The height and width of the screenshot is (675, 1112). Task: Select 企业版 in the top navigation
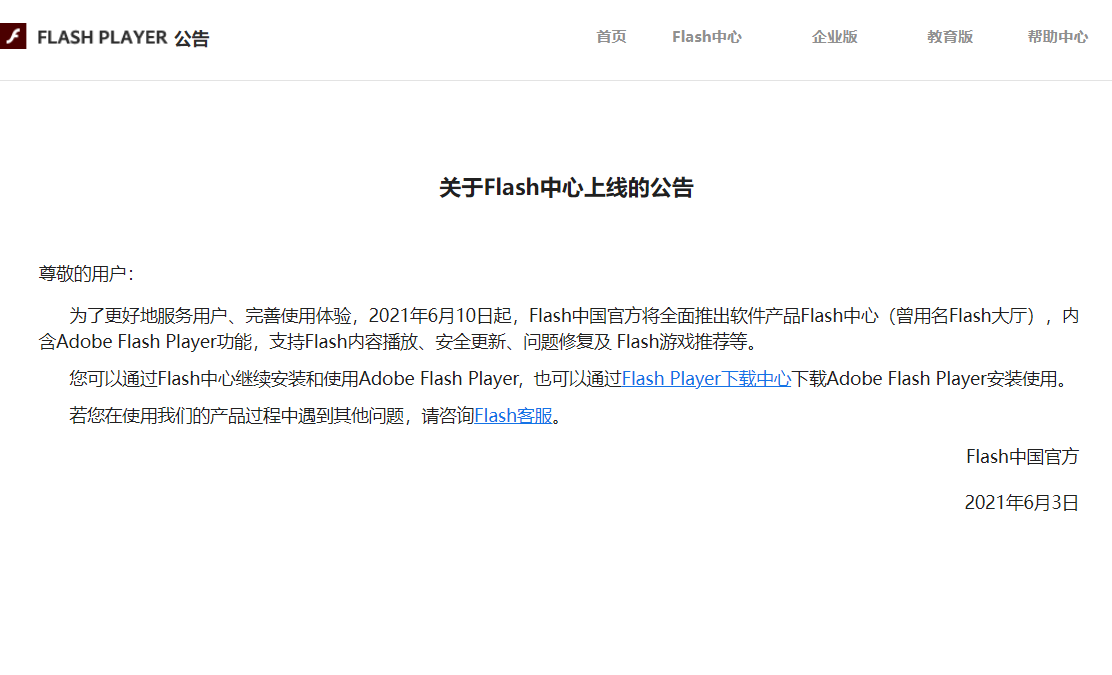click(834, 37)
